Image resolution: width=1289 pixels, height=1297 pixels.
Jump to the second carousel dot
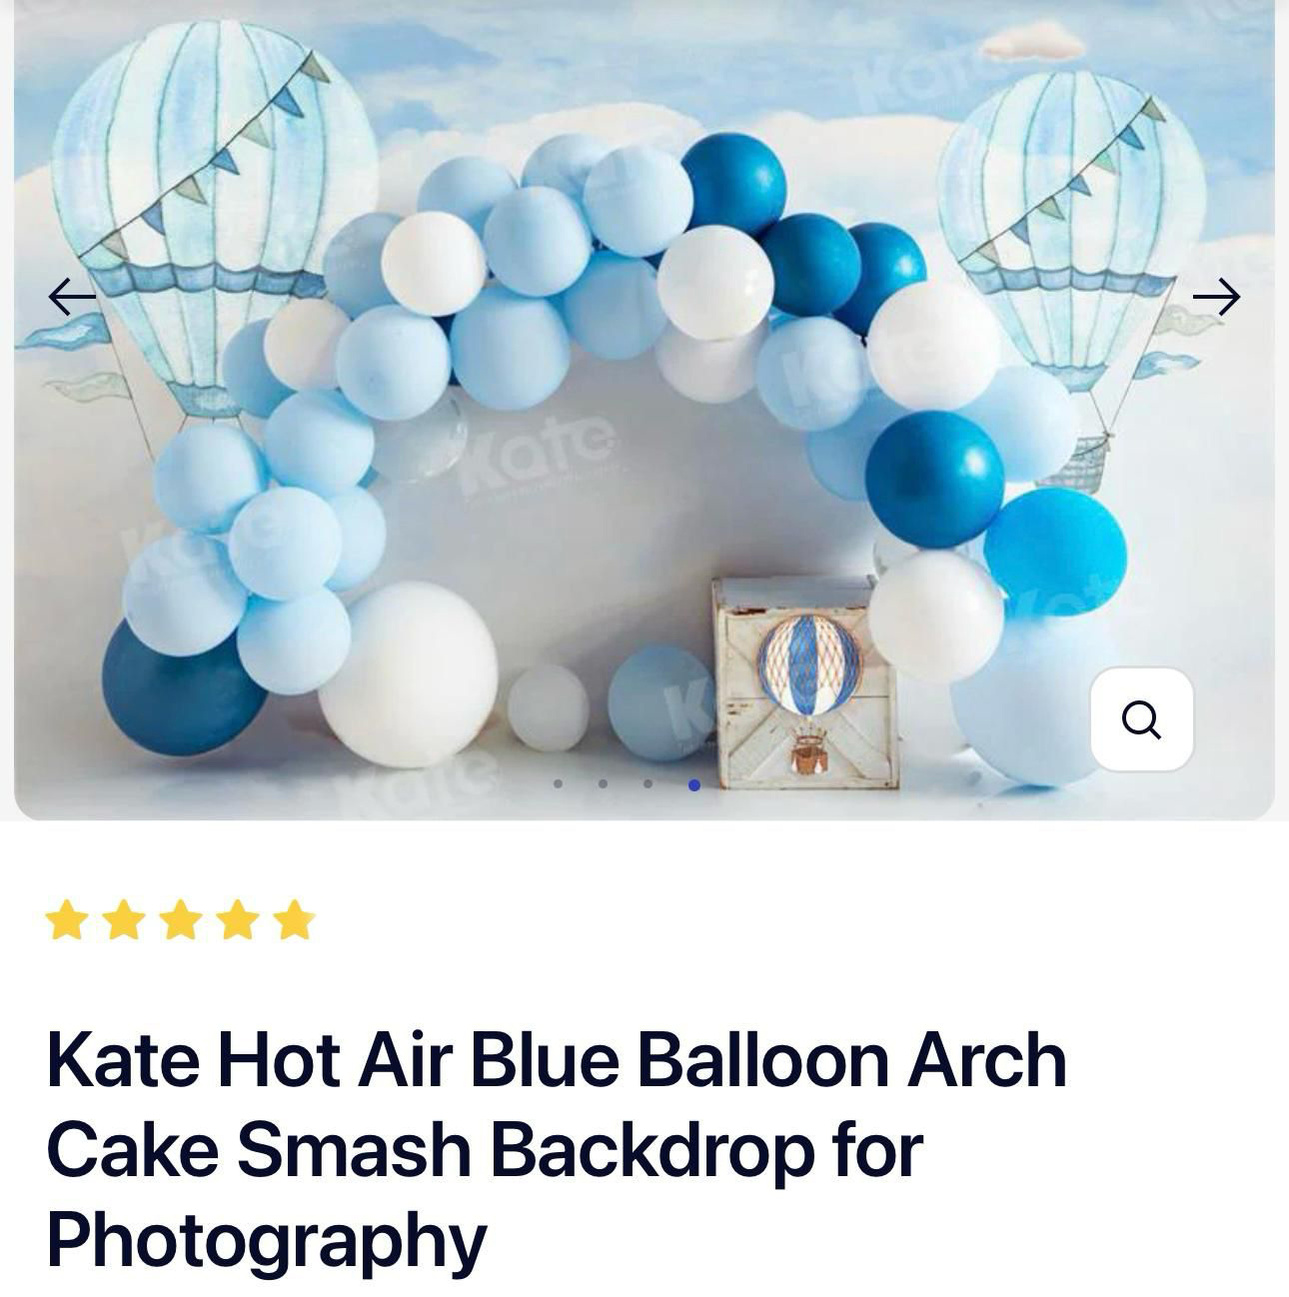pos(603,784)
